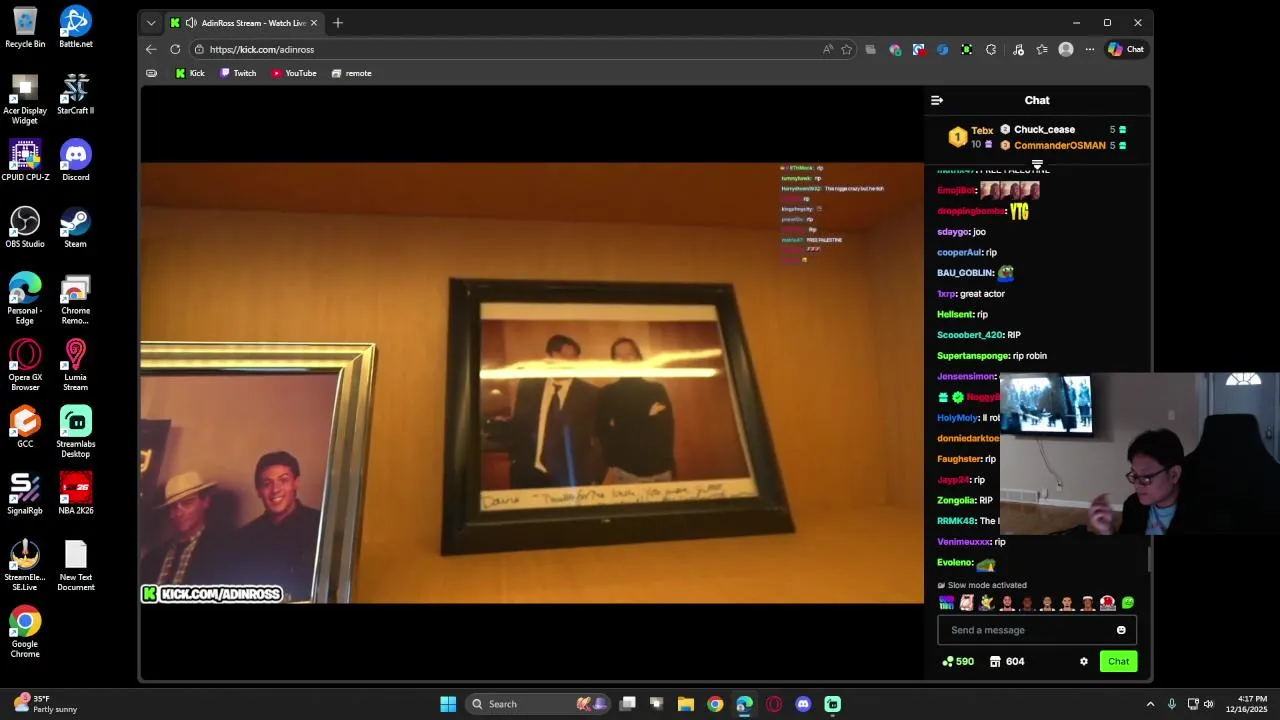Open the weather widget showing 35°F

click(46, 704)
